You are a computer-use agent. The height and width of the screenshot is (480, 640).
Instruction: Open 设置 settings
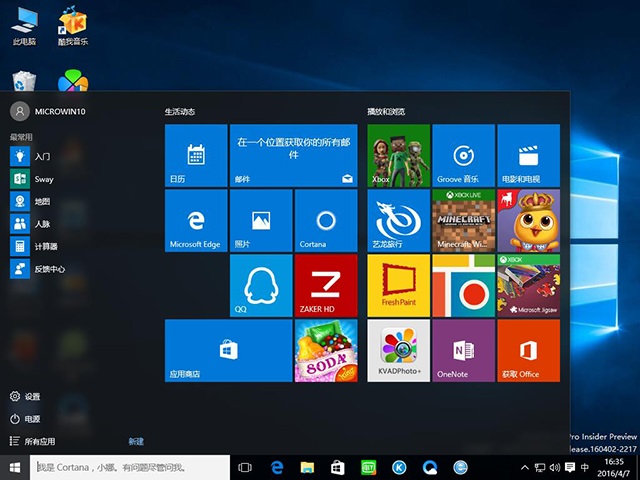32,397
